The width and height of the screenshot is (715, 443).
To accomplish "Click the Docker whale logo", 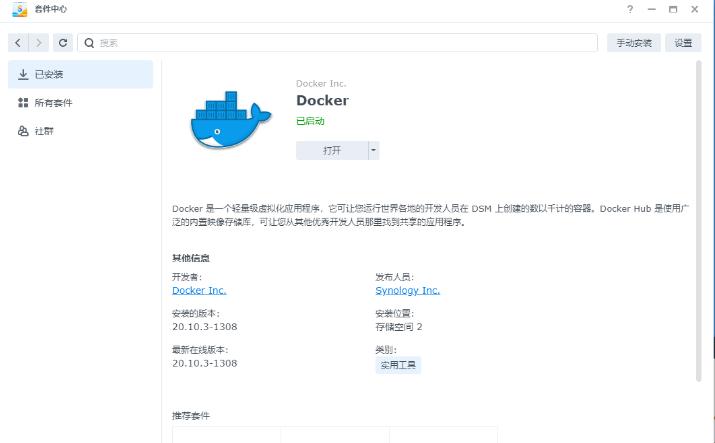I will point(231,120).
